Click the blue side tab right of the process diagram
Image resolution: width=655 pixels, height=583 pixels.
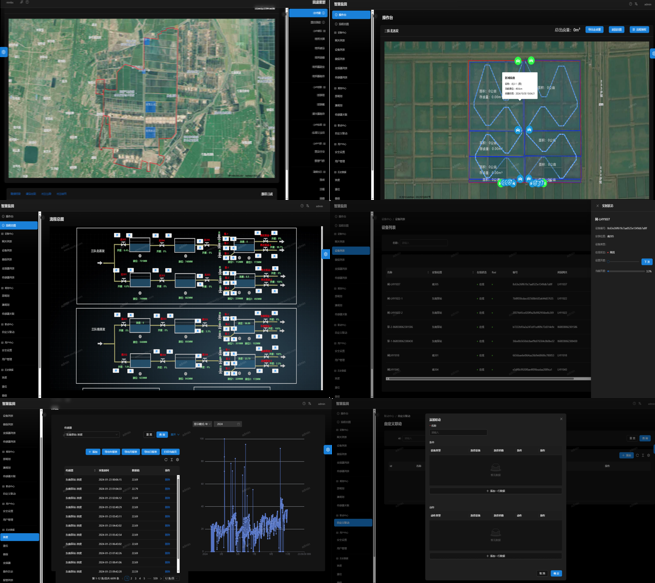pyautogui.click(x=325, y=254)
